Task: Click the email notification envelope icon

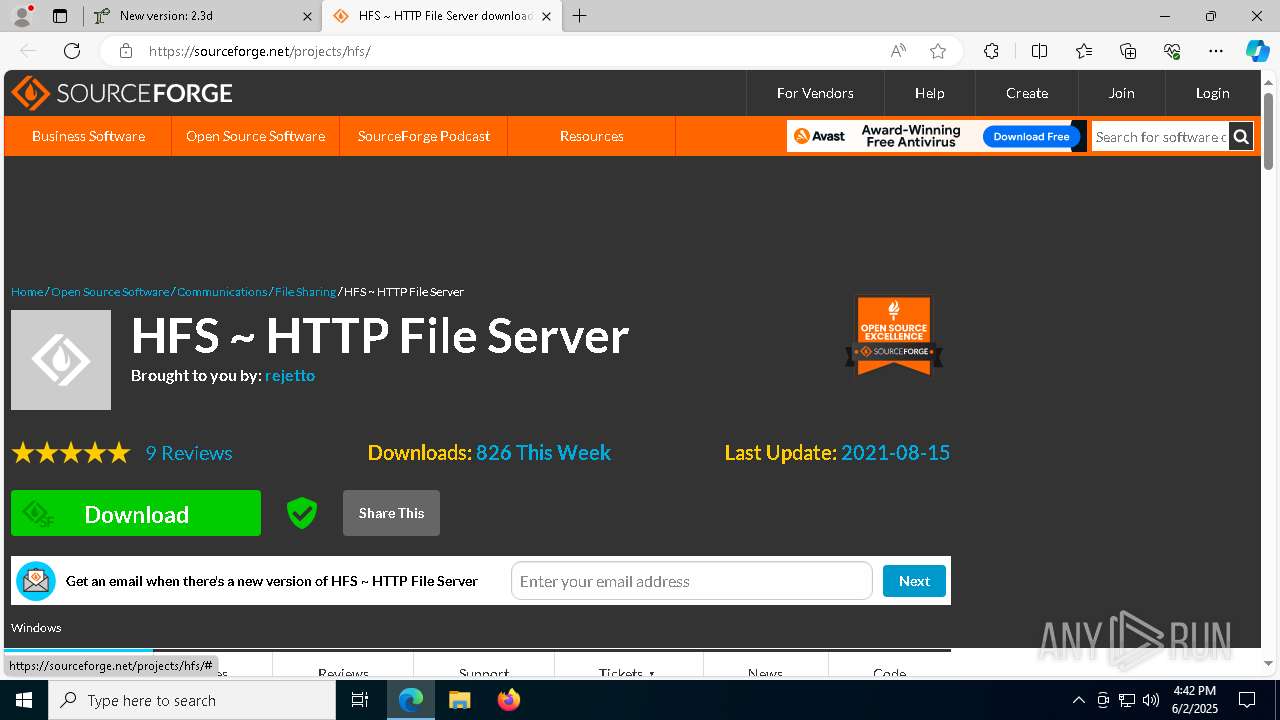Action: (x=36, y=581)
